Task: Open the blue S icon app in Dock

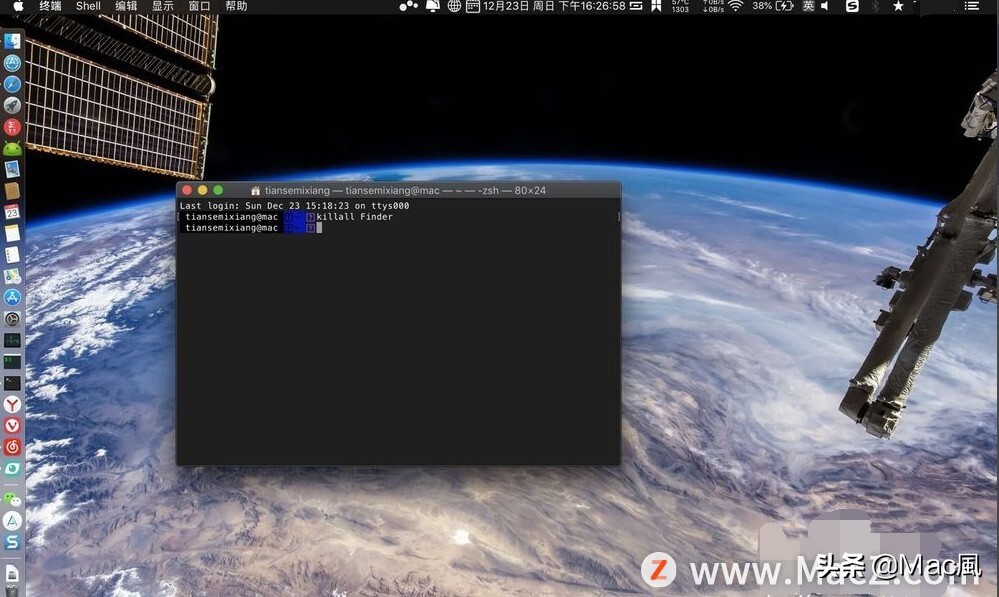Action: (x=12, y=542)
